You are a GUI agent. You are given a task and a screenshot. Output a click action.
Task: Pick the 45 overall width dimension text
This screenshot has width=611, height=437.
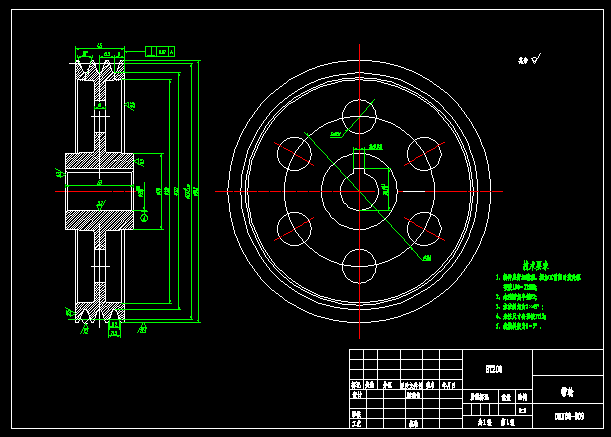coord(100,46)
